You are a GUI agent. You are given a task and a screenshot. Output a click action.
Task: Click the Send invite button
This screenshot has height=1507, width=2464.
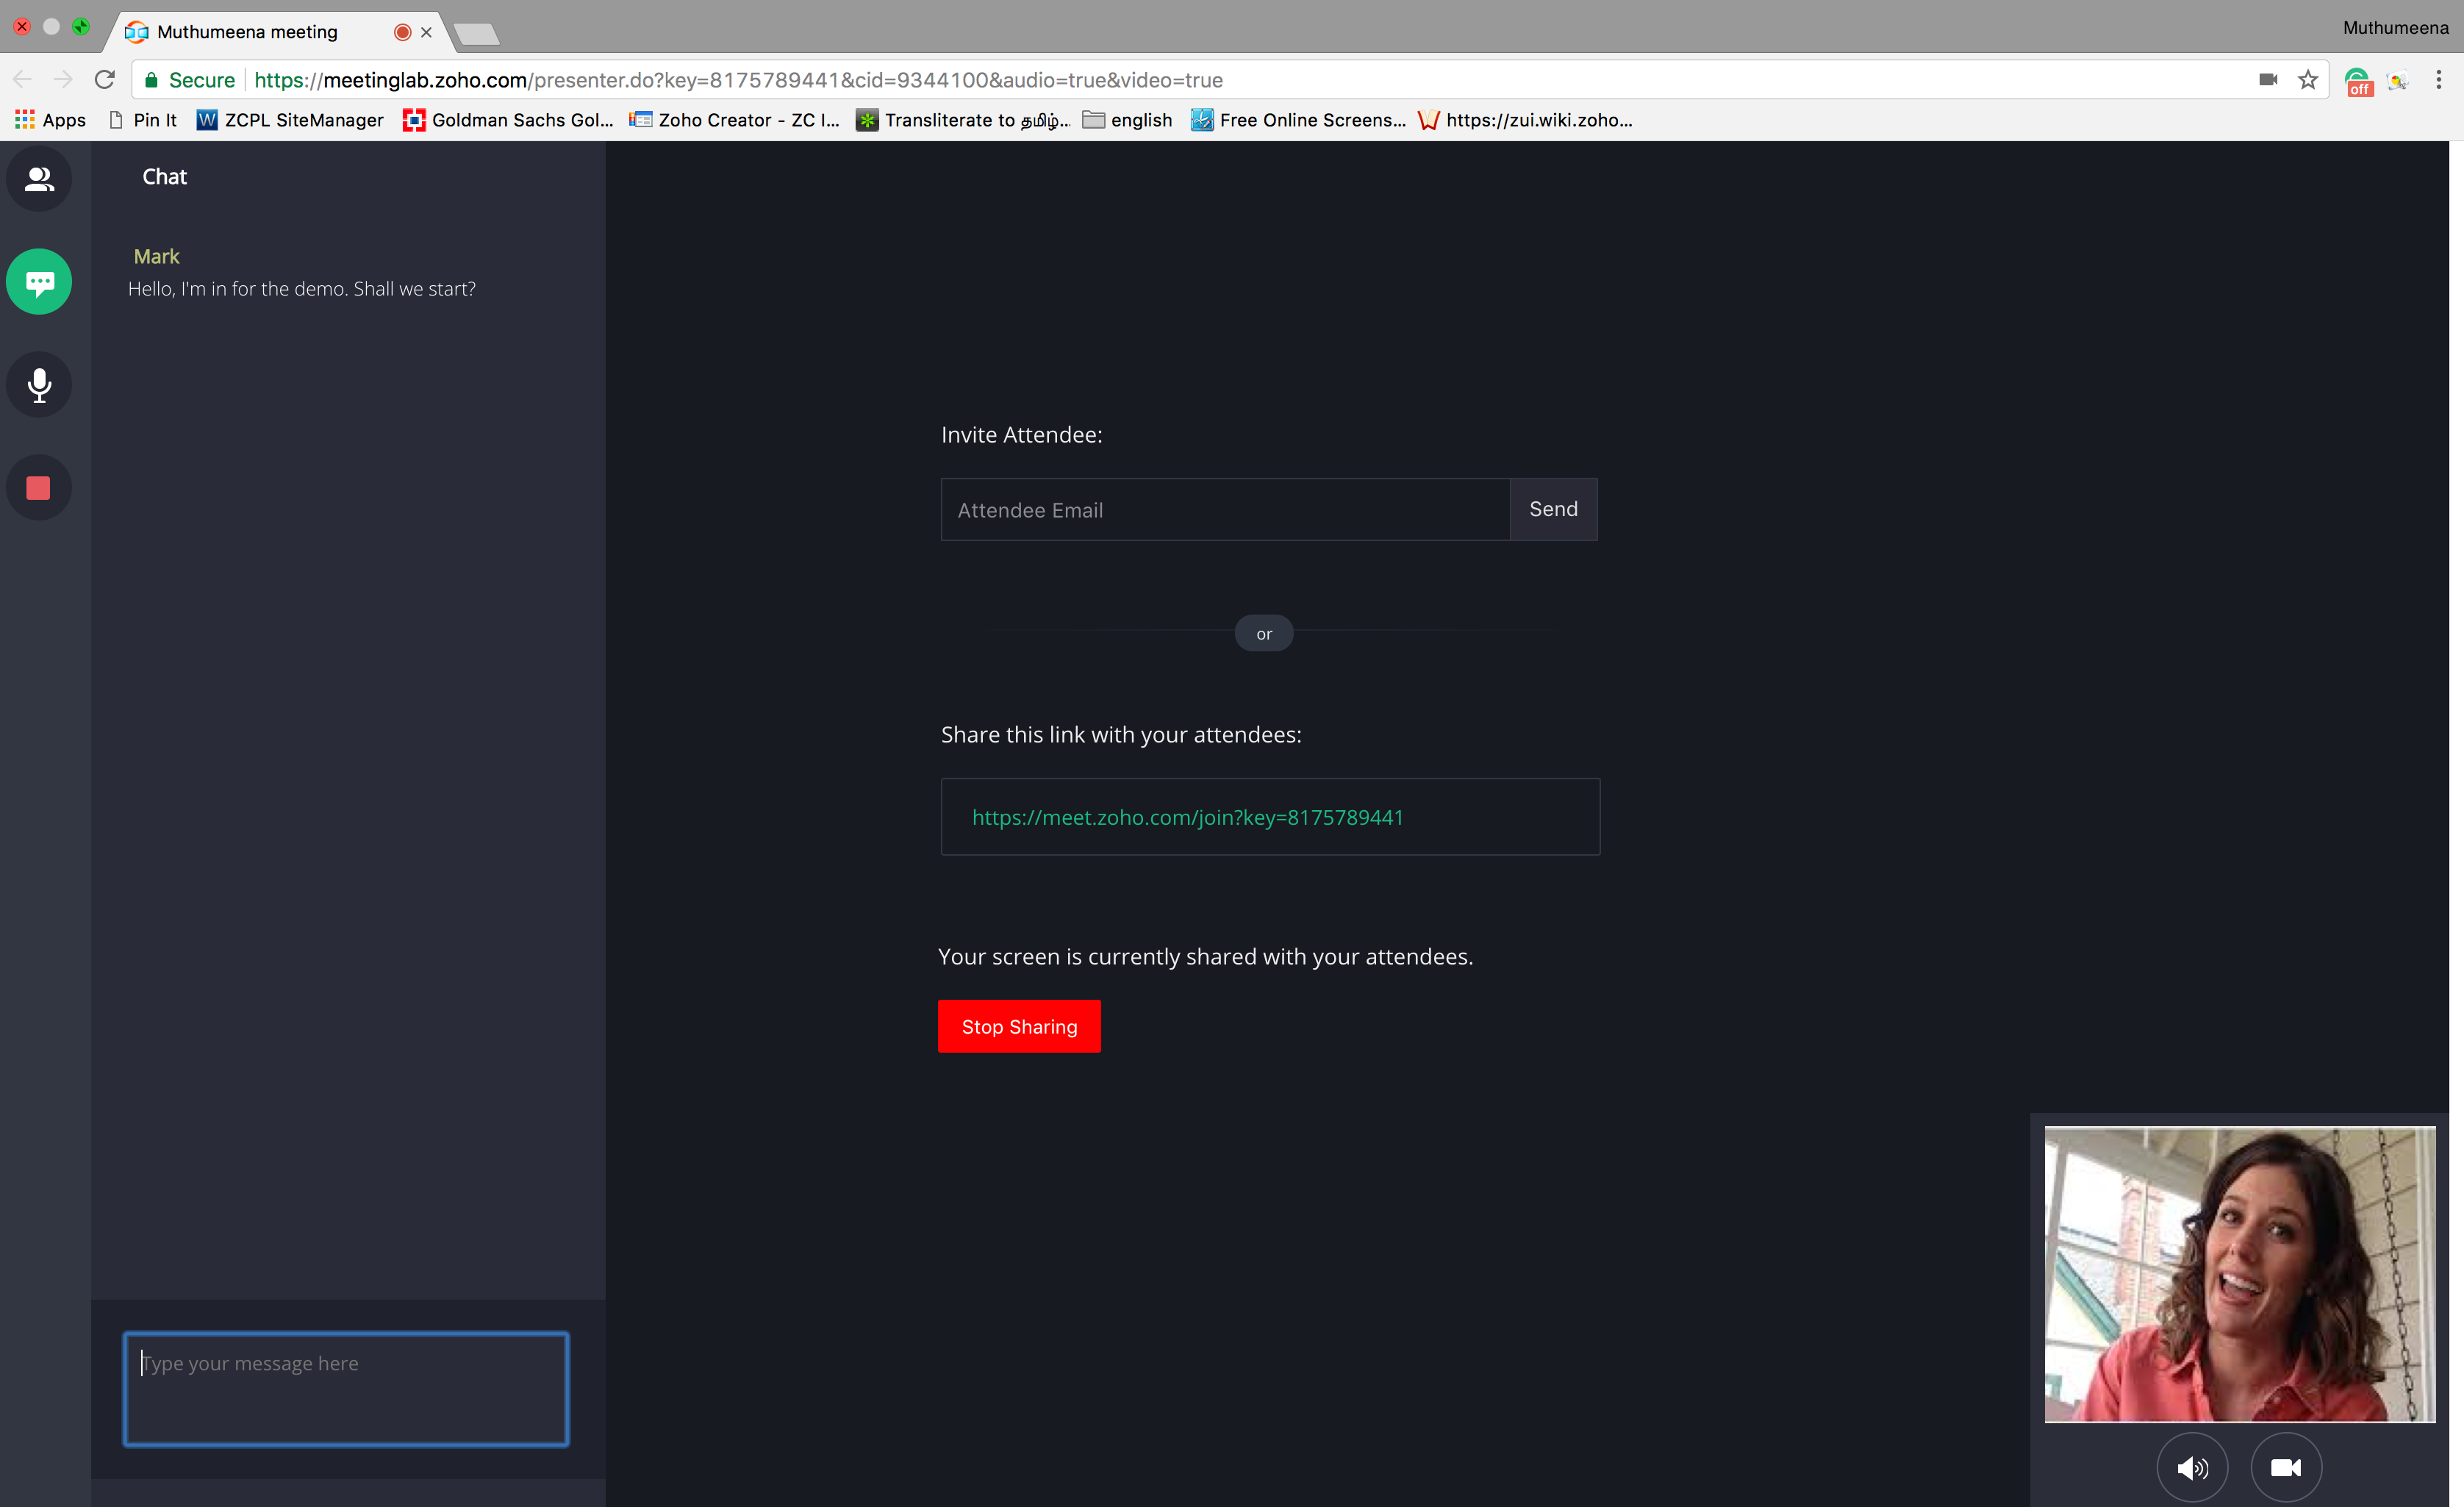pos(1553,509)
